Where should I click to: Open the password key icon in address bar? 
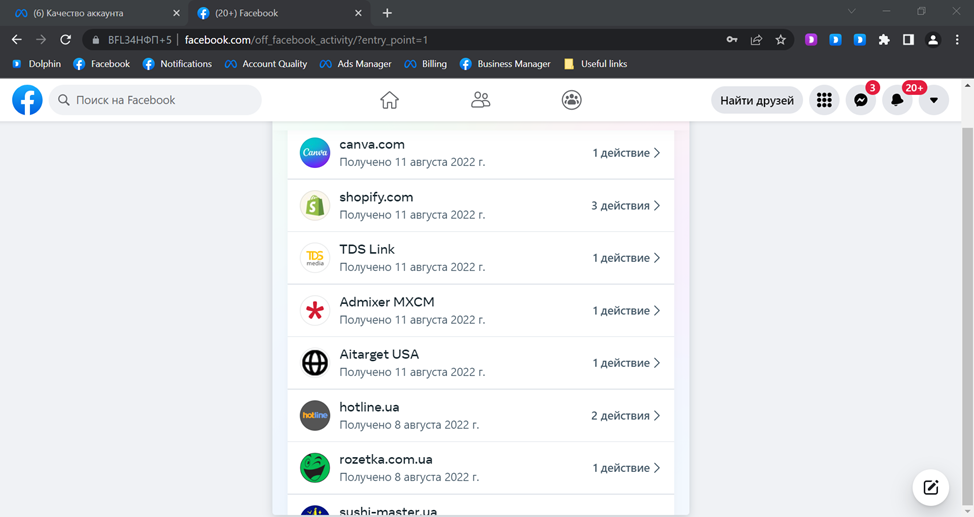tap(732, 40)
